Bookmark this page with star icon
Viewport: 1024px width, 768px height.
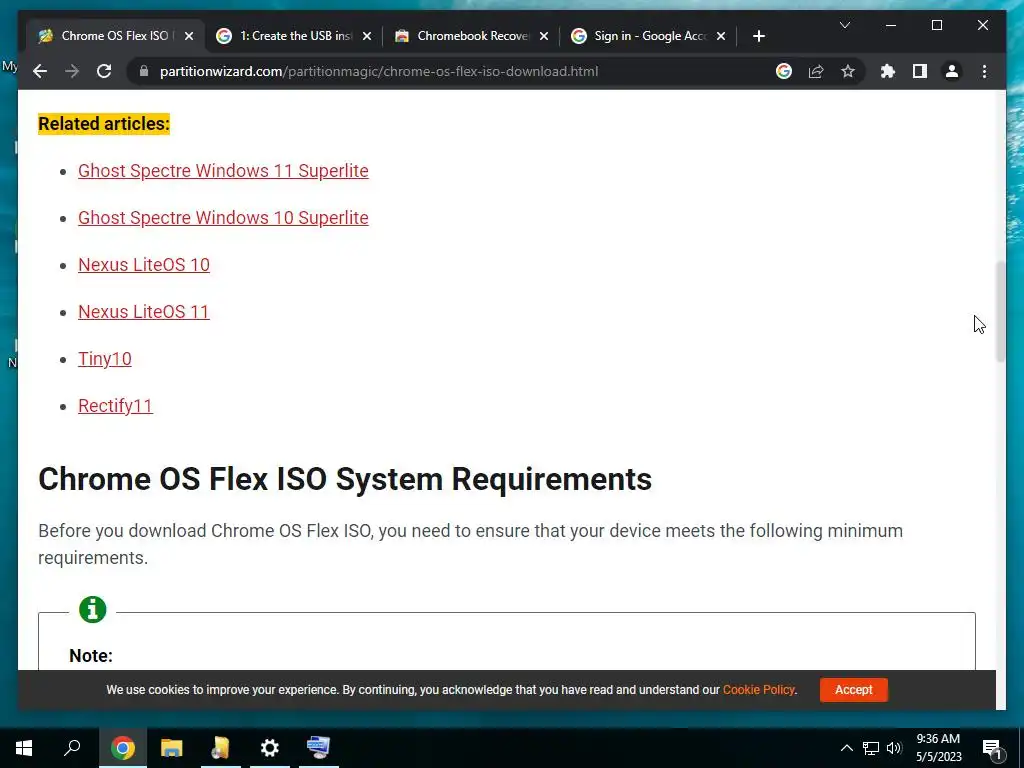[x=848, y=71]
